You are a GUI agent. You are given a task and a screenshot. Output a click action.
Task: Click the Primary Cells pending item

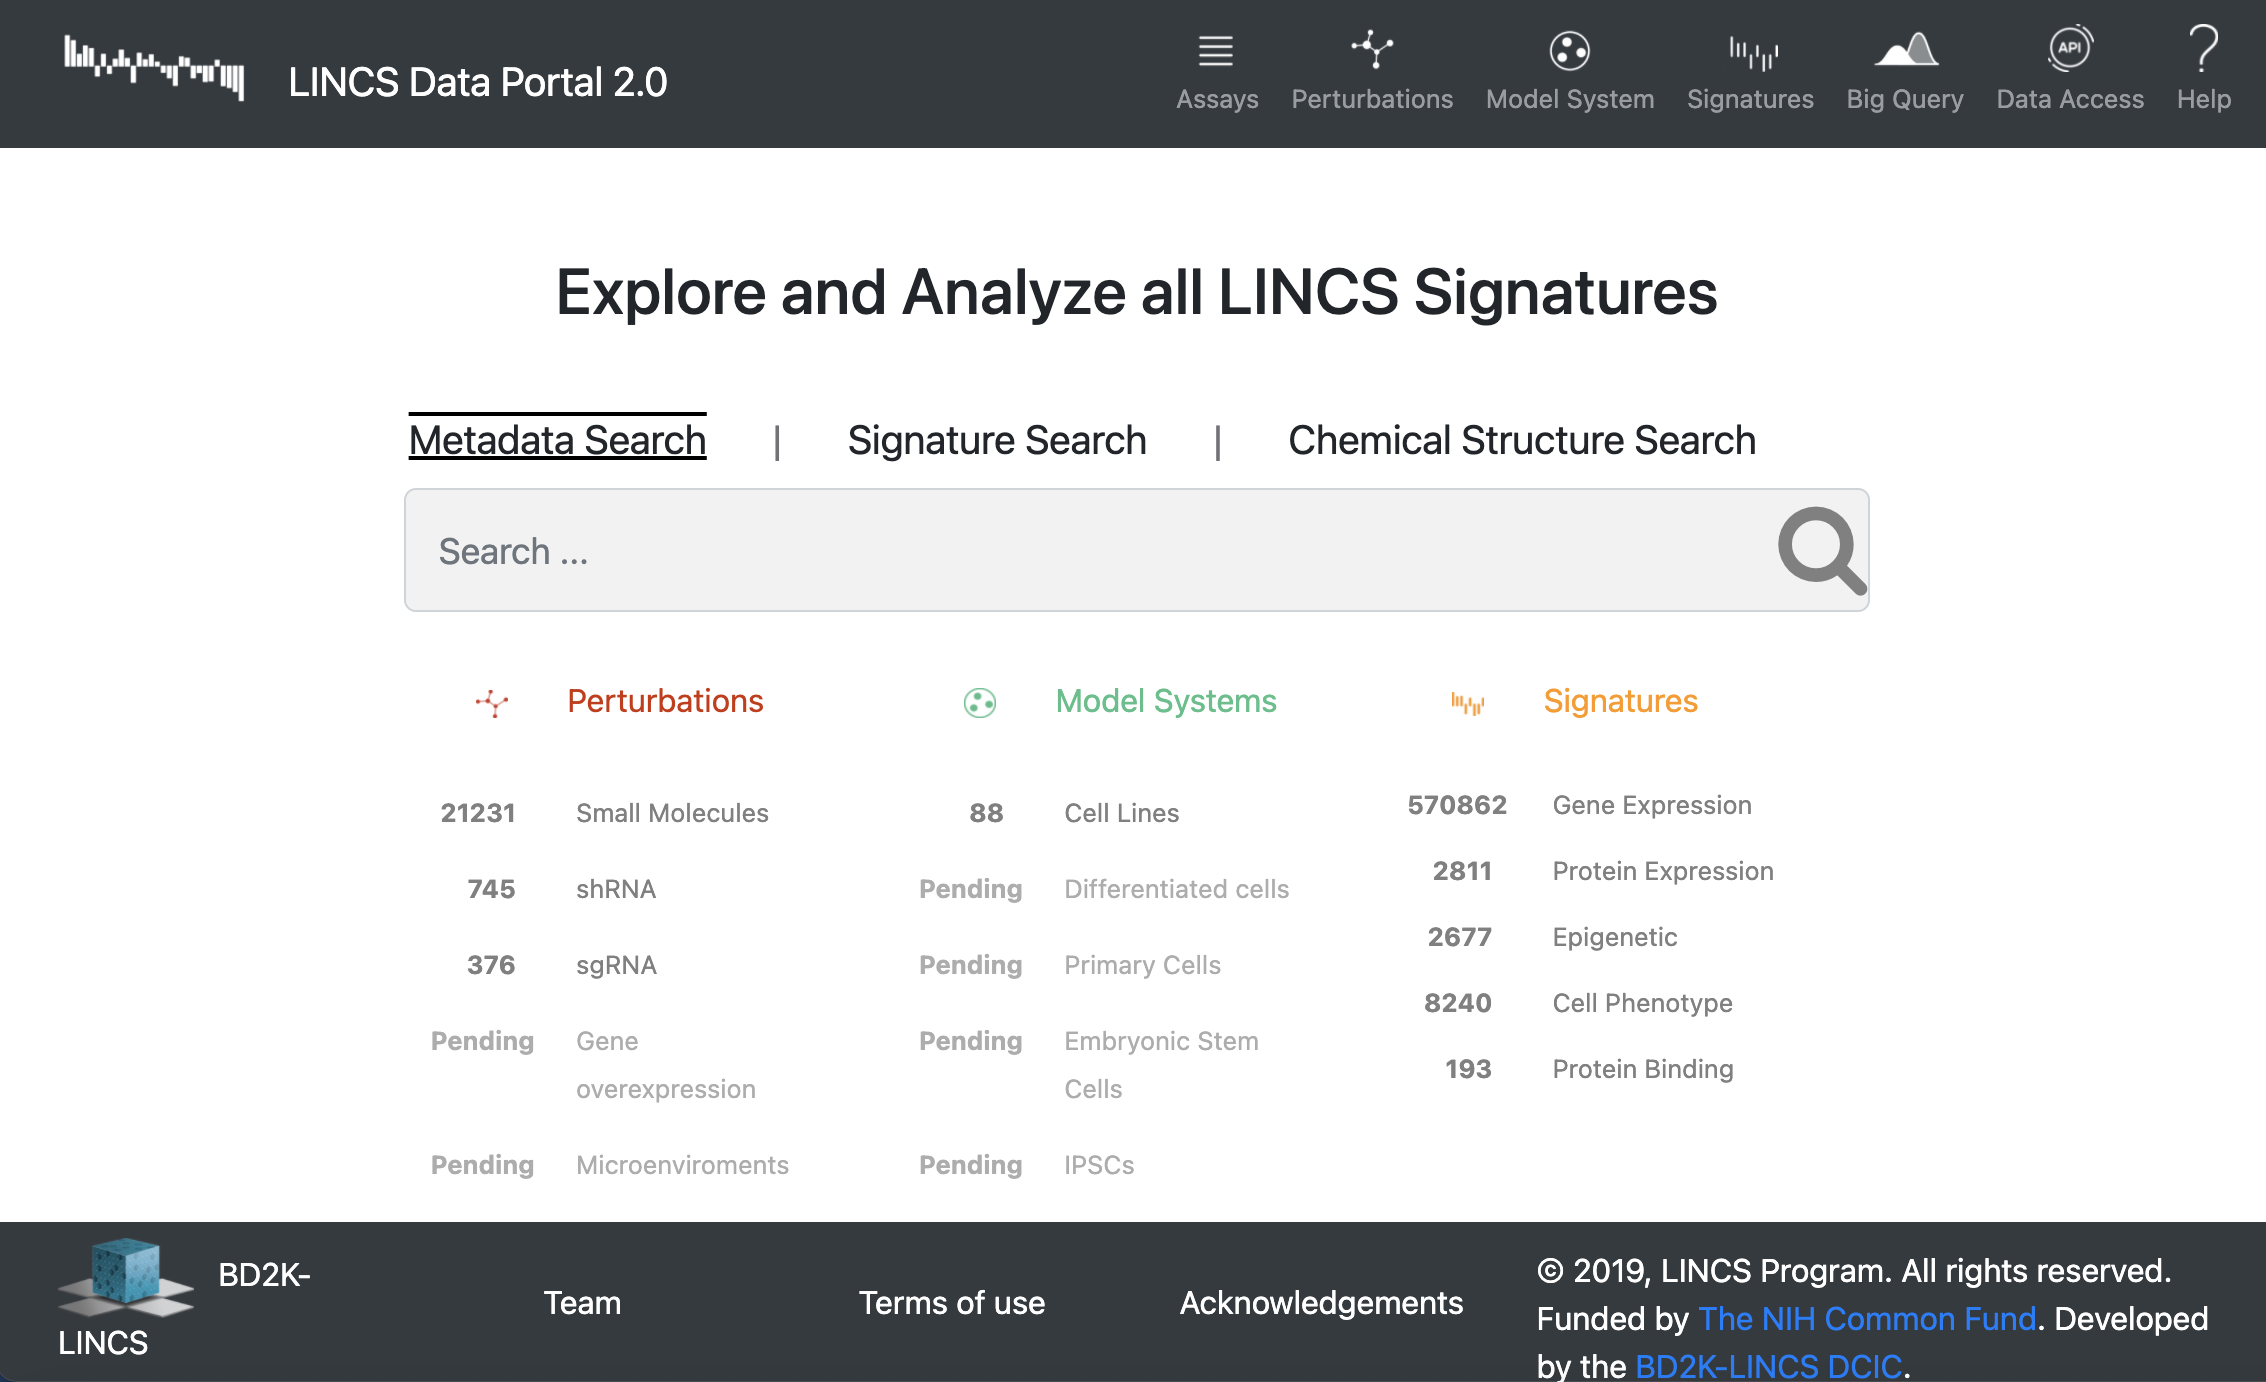tap(1142, 965)
